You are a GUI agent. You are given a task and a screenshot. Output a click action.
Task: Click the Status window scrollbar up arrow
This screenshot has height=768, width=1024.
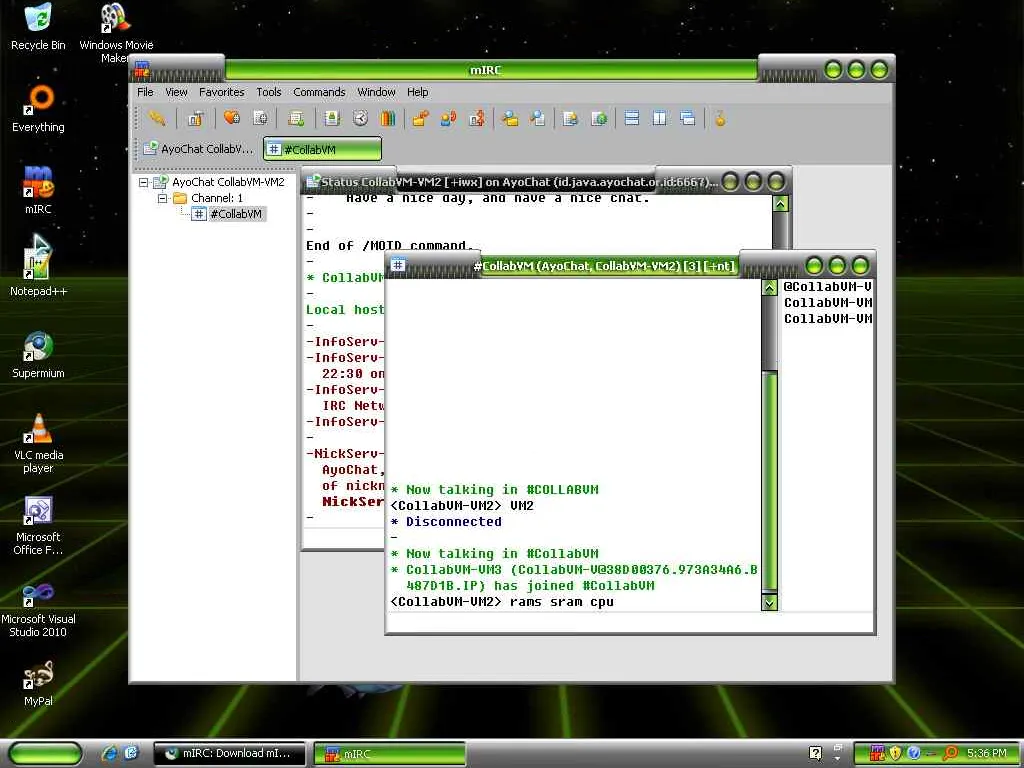click(780, 204)
